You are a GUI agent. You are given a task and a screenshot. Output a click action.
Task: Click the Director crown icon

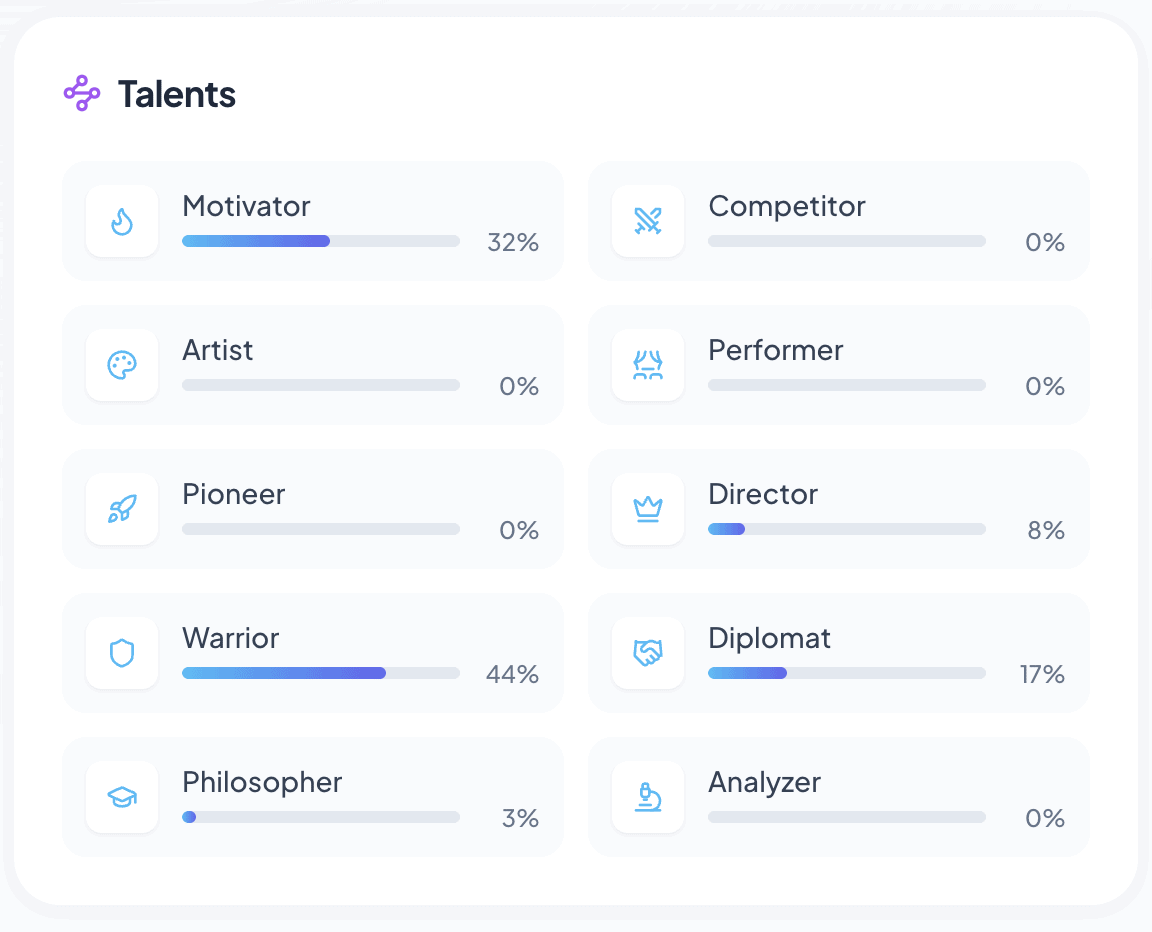coord(648,509)
